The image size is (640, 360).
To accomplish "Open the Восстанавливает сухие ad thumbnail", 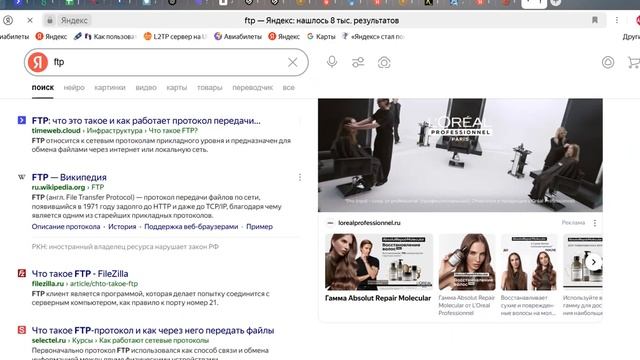I will click(x=529, y=262).
